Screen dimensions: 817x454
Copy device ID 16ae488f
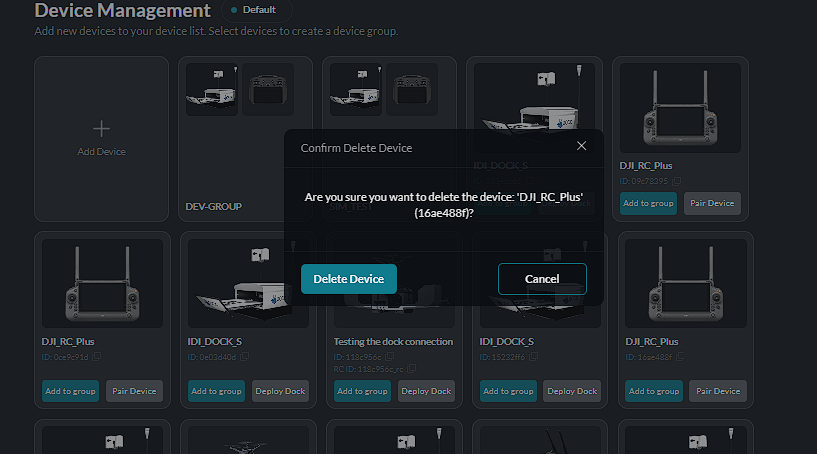click(680, 357)
